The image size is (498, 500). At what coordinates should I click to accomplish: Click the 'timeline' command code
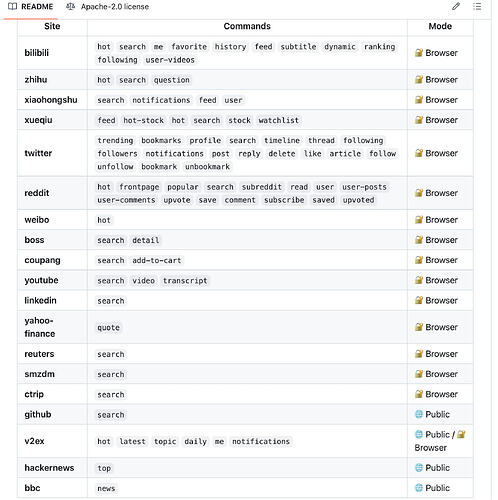[x=282, y=140]
